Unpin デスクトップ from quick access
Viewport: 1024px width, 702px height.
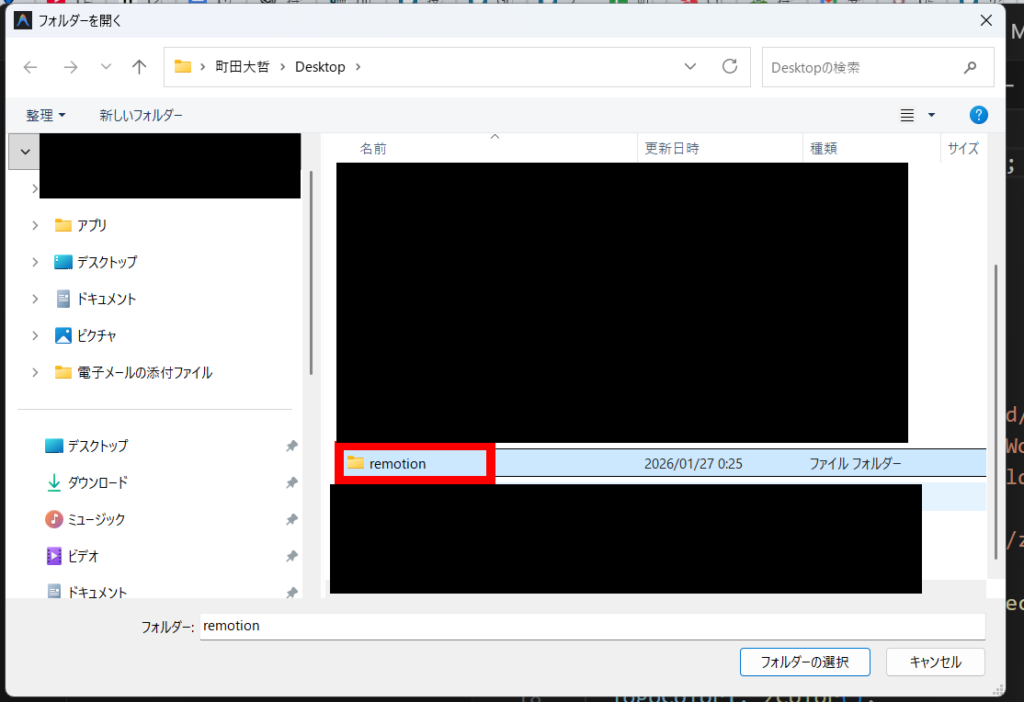pos(291,446)
